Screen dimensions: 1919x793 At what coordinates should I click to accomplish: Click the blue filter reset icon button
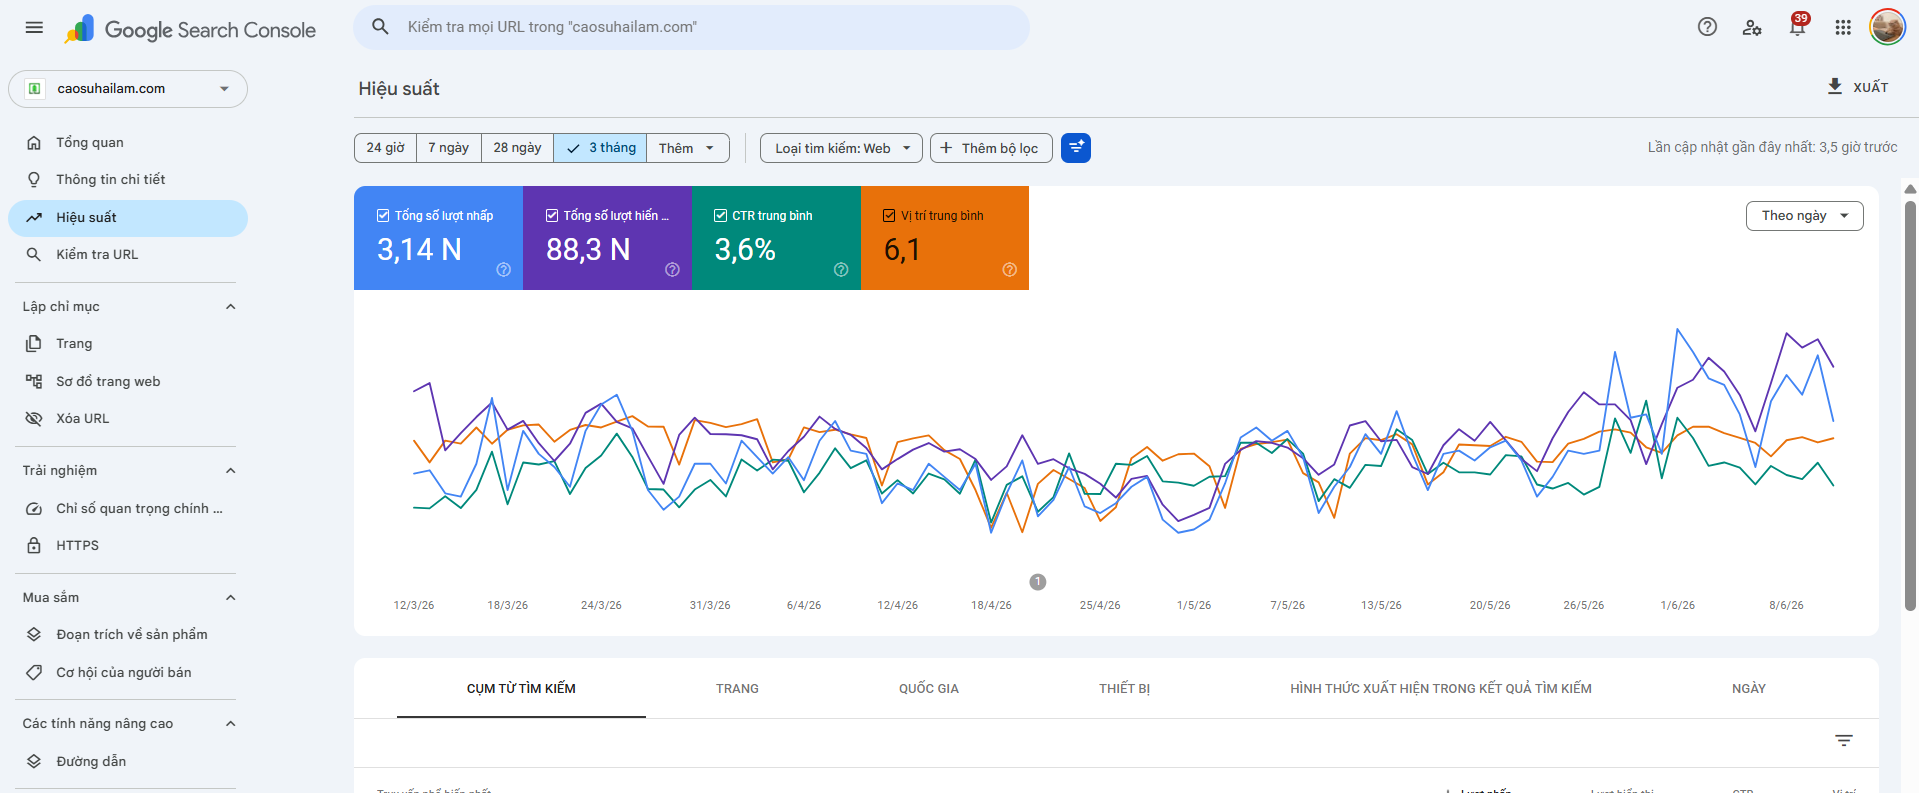coord(1076,148)
